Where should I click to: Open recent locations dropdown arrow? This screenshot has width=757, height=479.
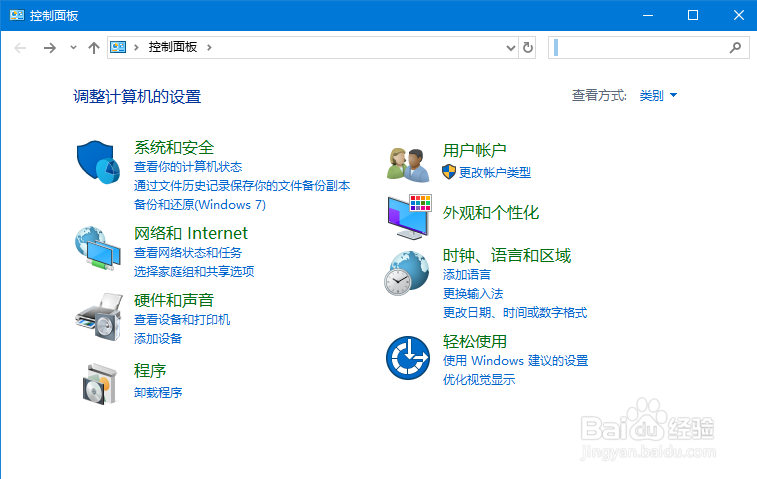click(73, 47)
